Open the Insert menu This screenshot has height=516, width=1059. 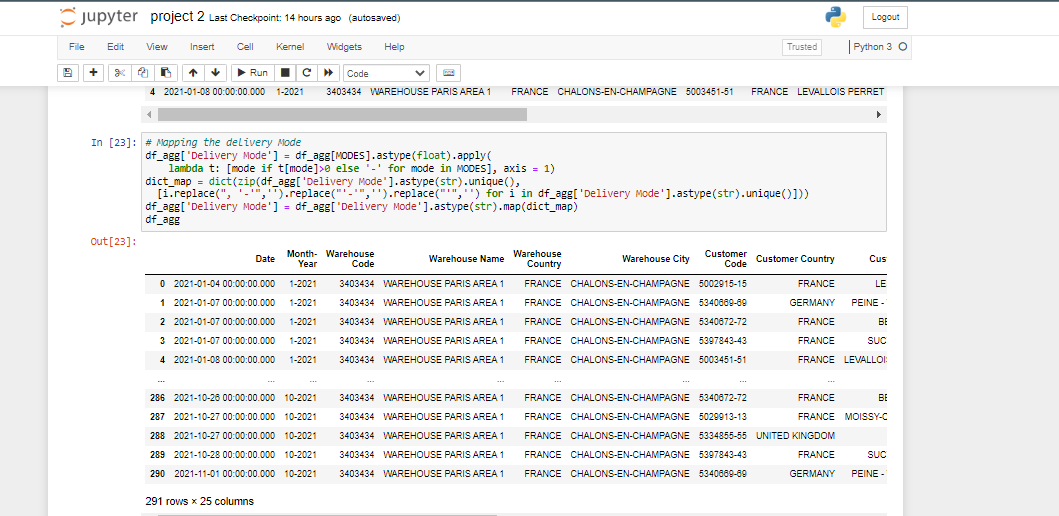(x=202, y=47)
